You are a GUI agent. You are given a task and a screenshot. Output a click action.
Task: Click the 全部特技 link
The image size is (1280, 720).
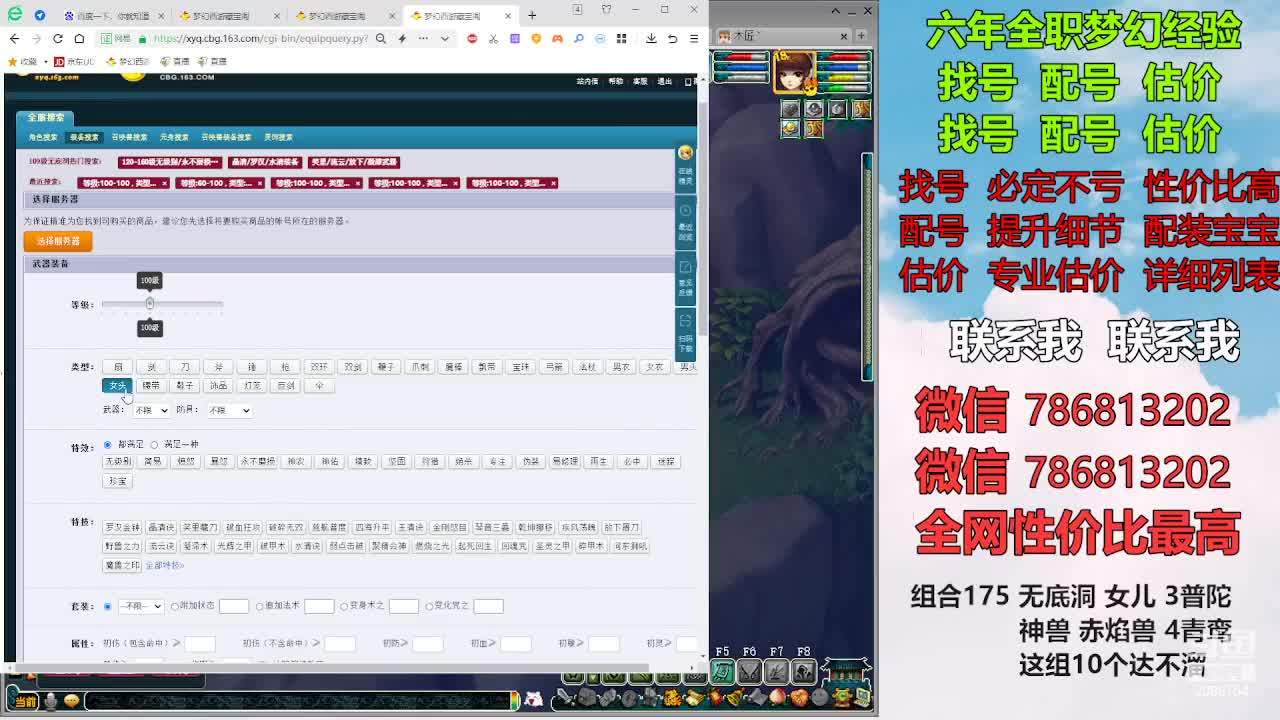tap(164, 566)
